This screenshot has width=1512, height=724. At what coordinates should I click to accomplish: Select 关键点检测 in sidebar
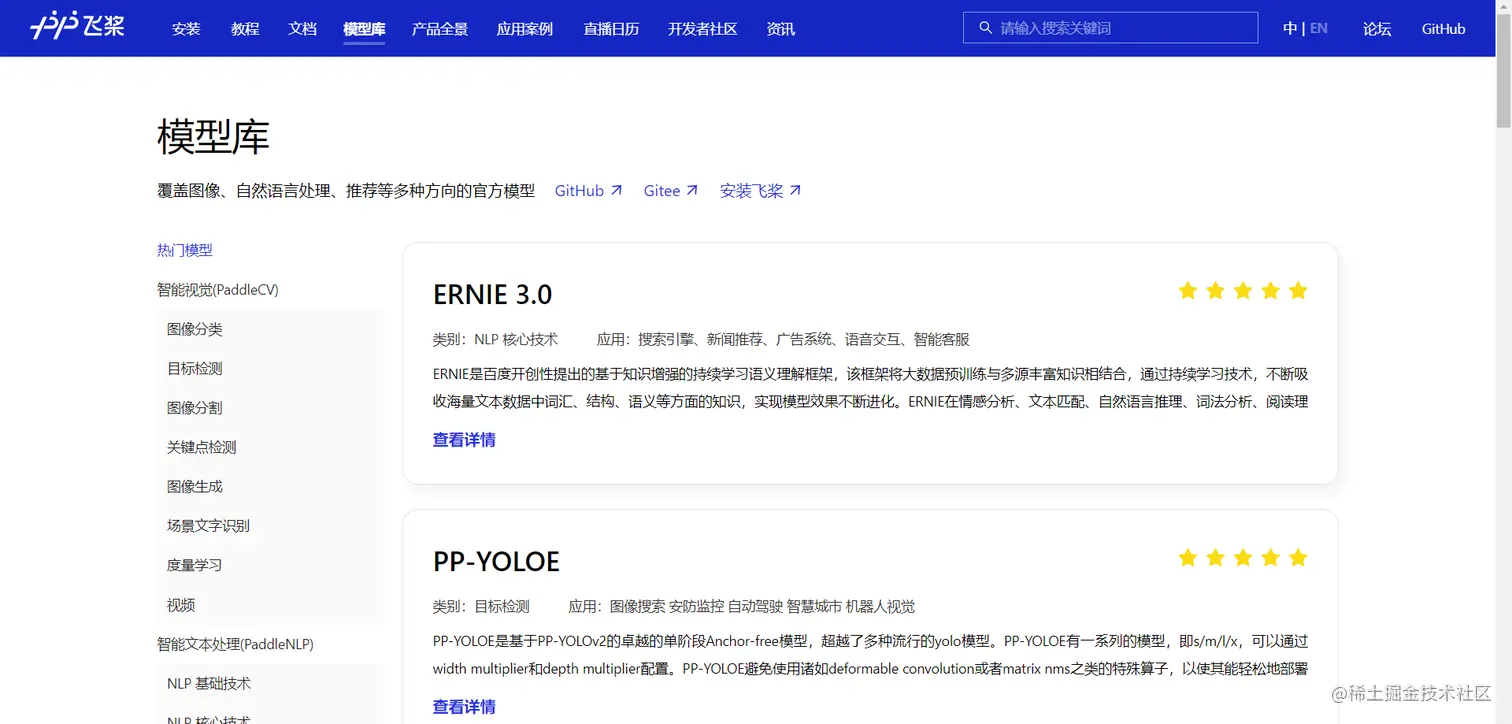[x=202, y=447]
